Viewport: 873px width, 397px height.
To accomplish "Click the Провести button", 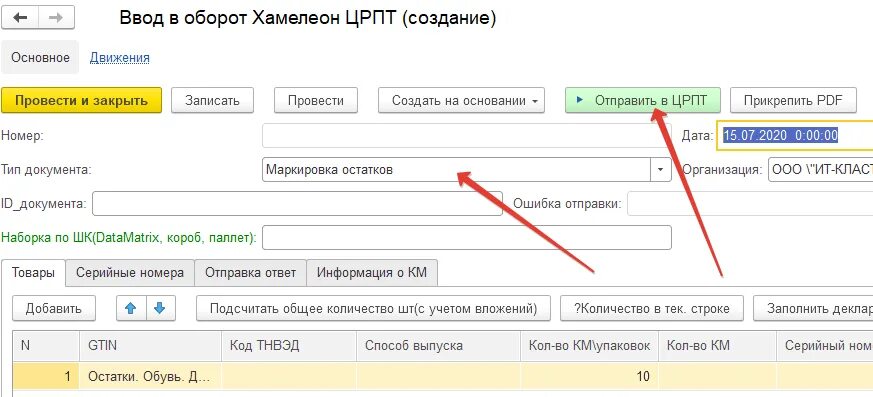I will [316, 100].
